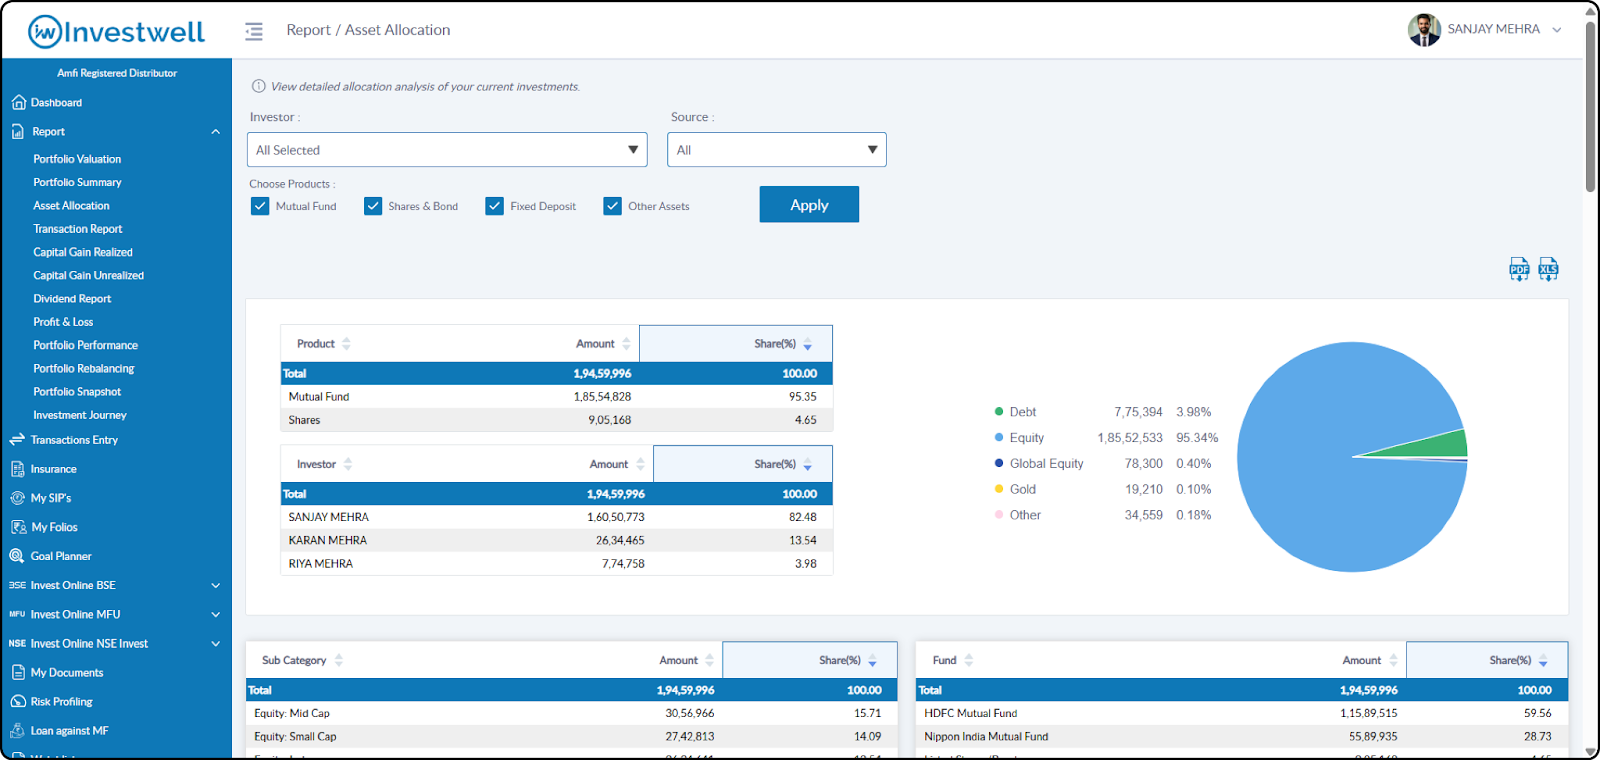The width and height of the screenshot is (1600, 760).
Task: Toggle the sidebar hamburger menu icon
Action: [254, 31]
